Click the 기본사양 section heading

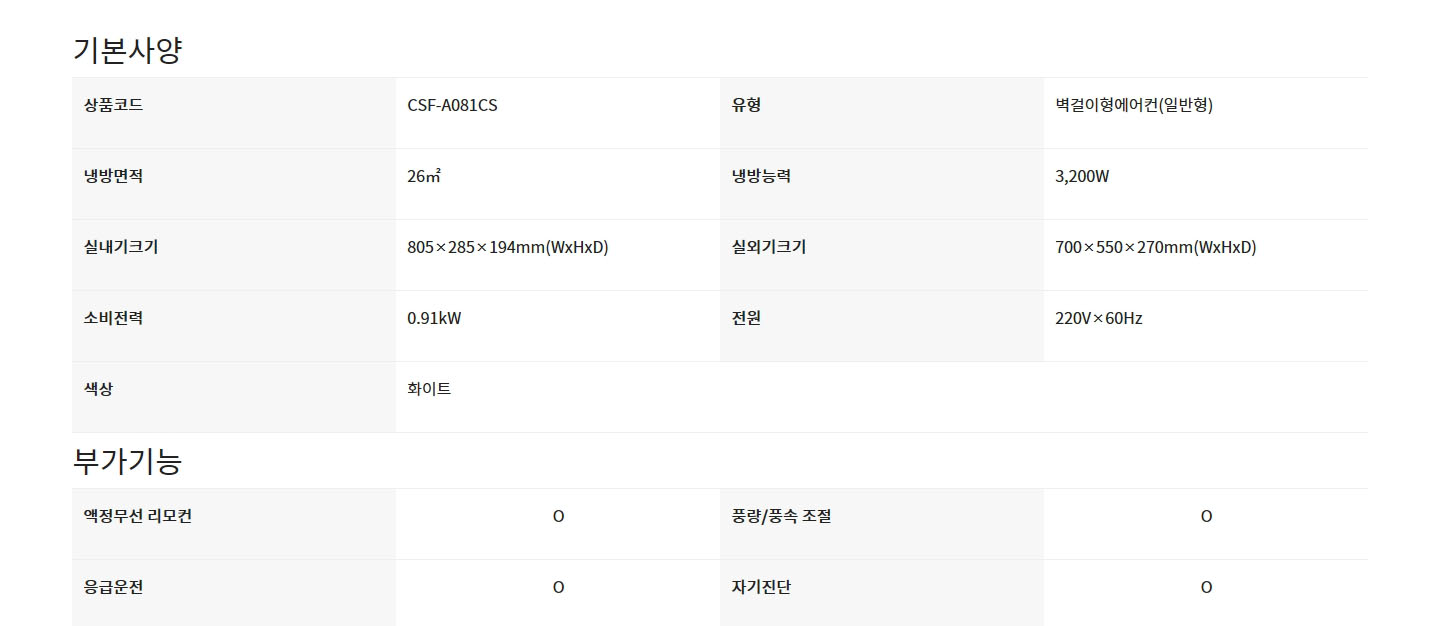127,49
